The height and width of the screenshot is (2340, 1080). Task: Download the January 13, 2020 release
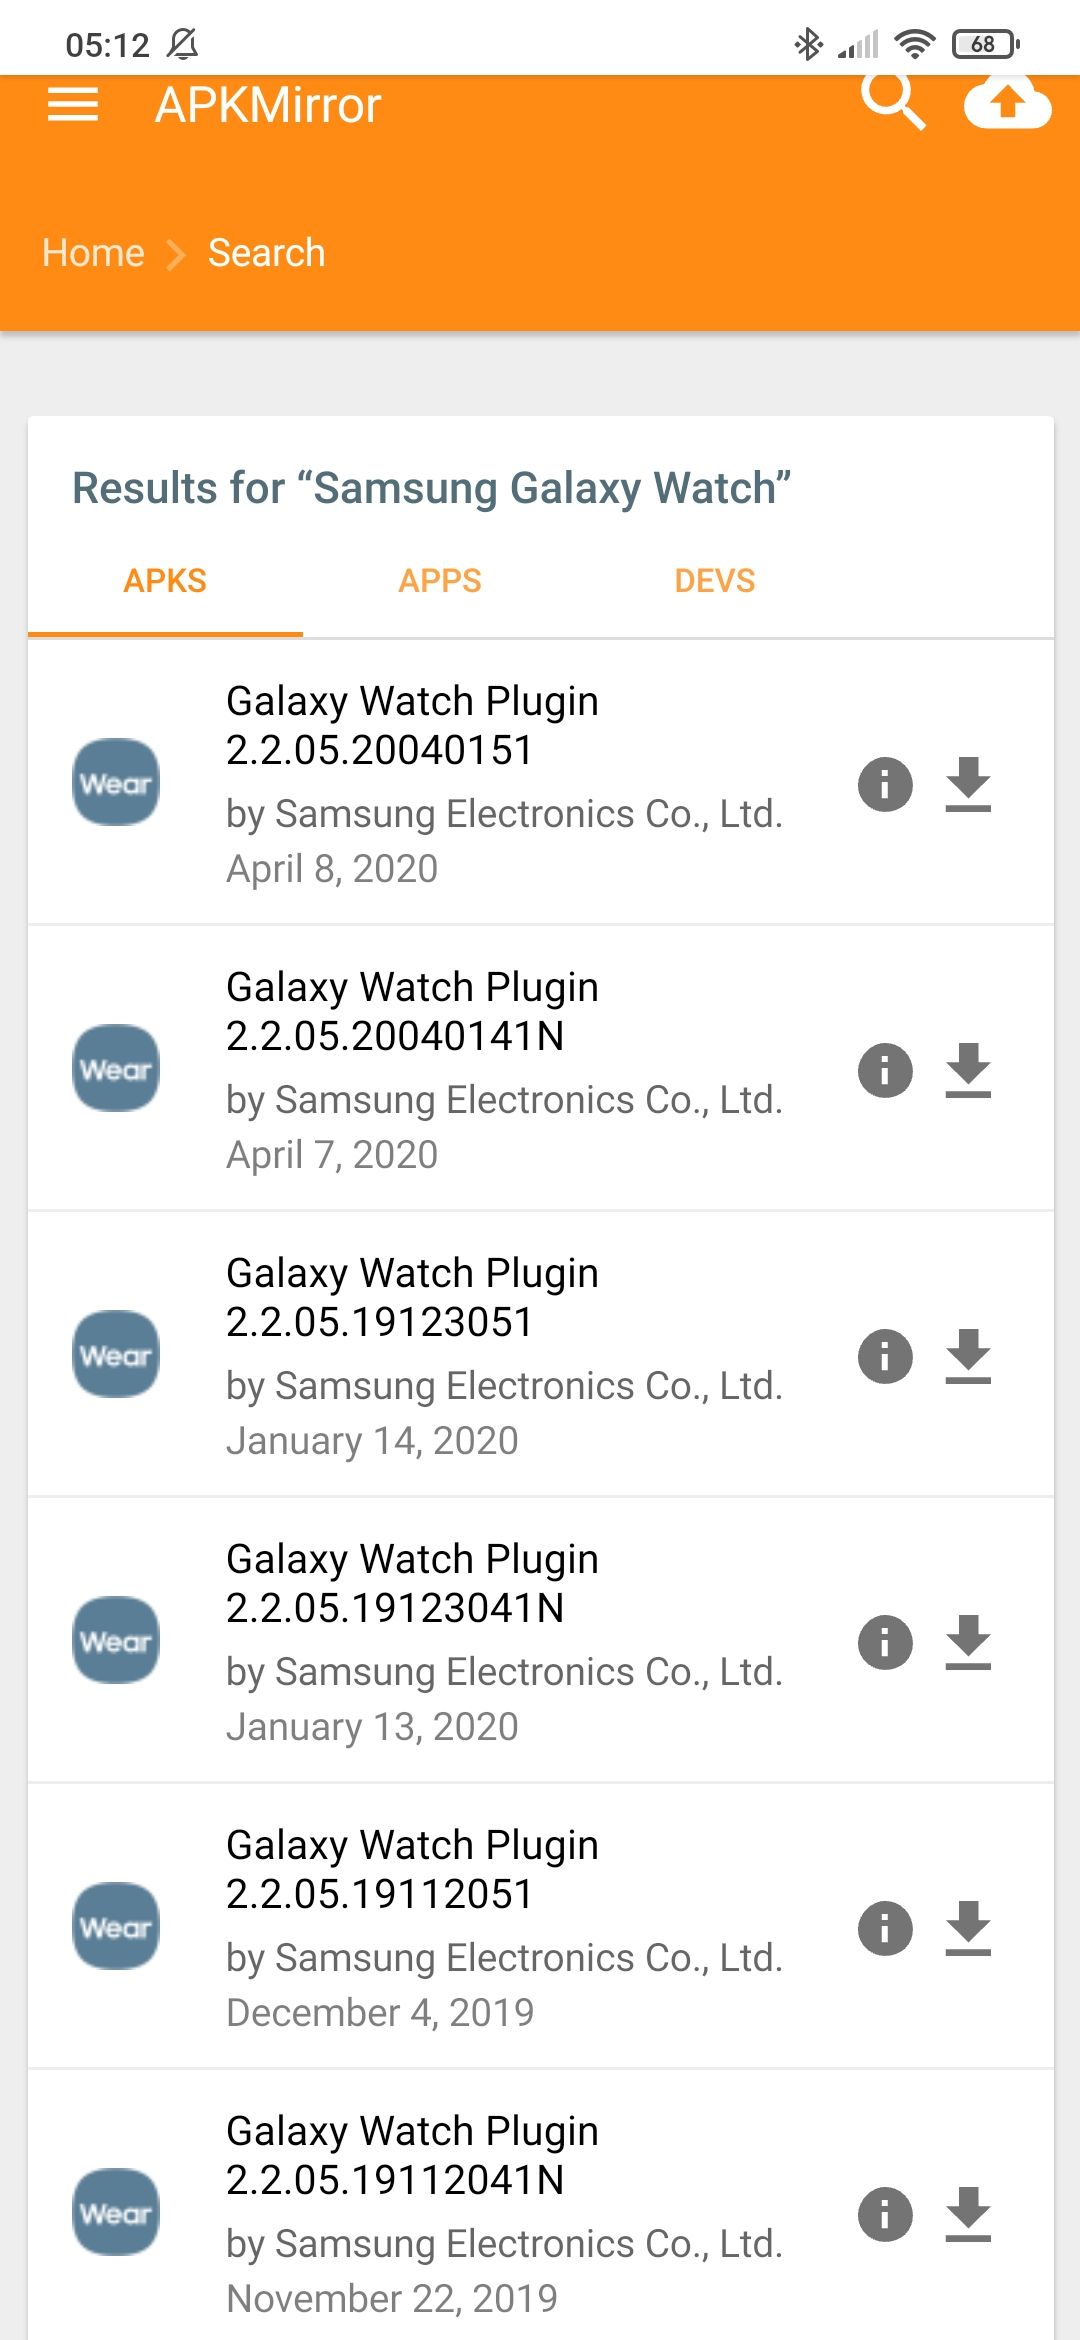968,1642
